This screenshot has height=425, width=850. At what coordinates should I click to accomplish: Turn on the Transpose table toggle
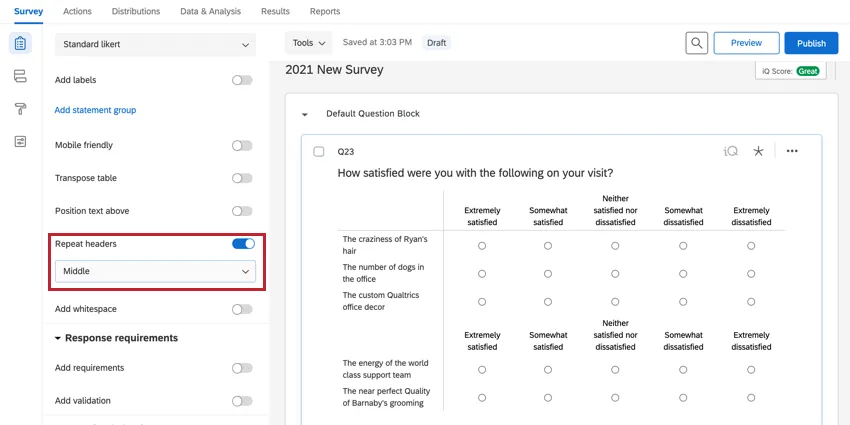242,178
